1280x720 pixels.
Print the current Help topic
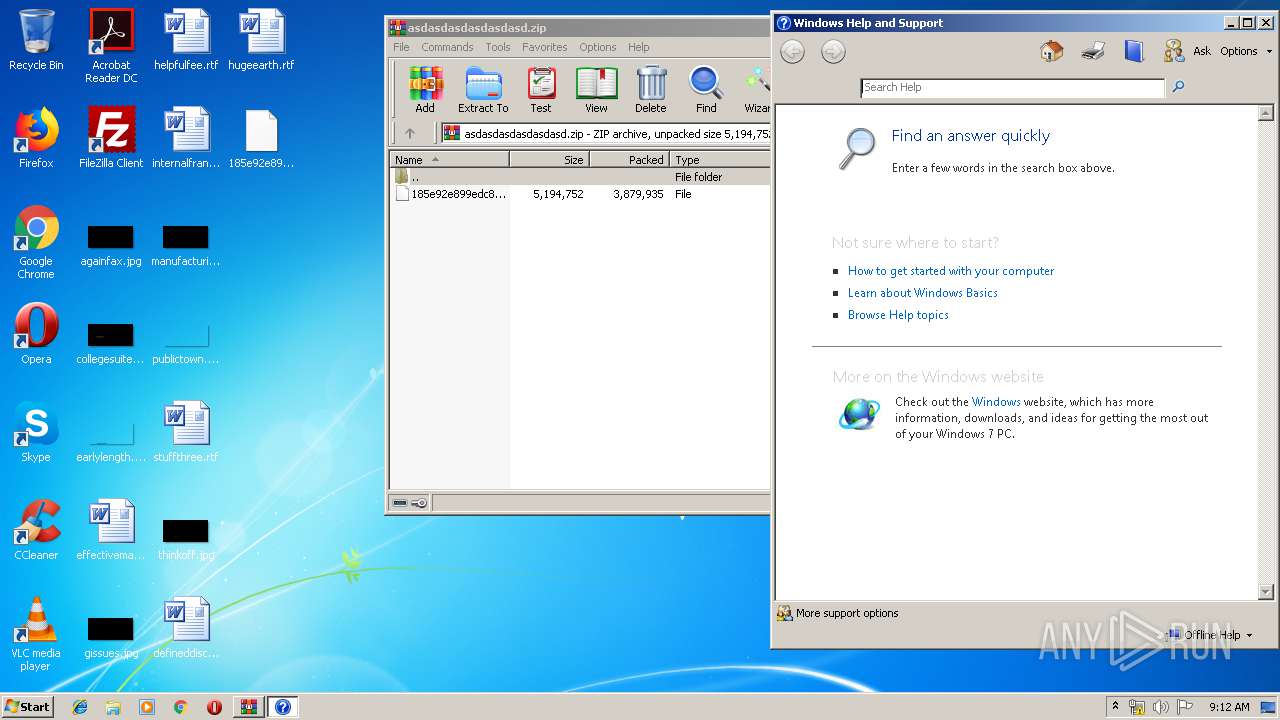click(1093, 51)
